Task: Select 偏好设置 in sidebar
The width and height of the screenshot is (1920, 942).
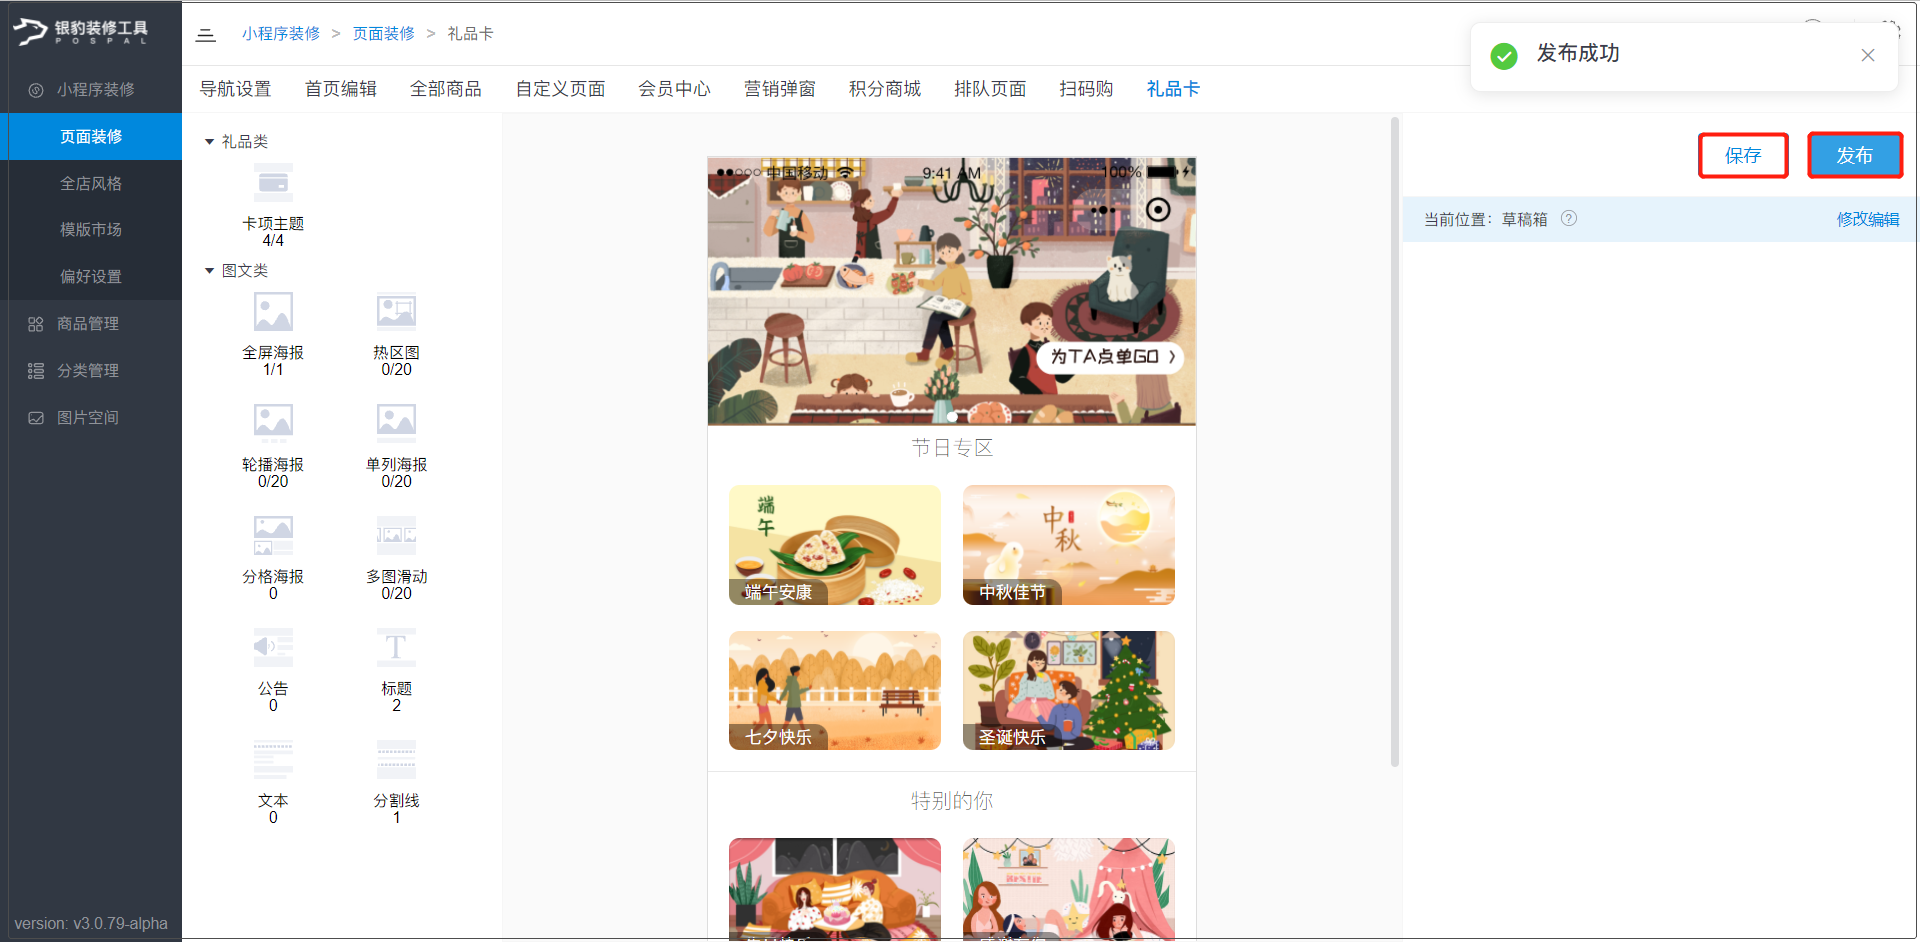Action: (91, 276)
